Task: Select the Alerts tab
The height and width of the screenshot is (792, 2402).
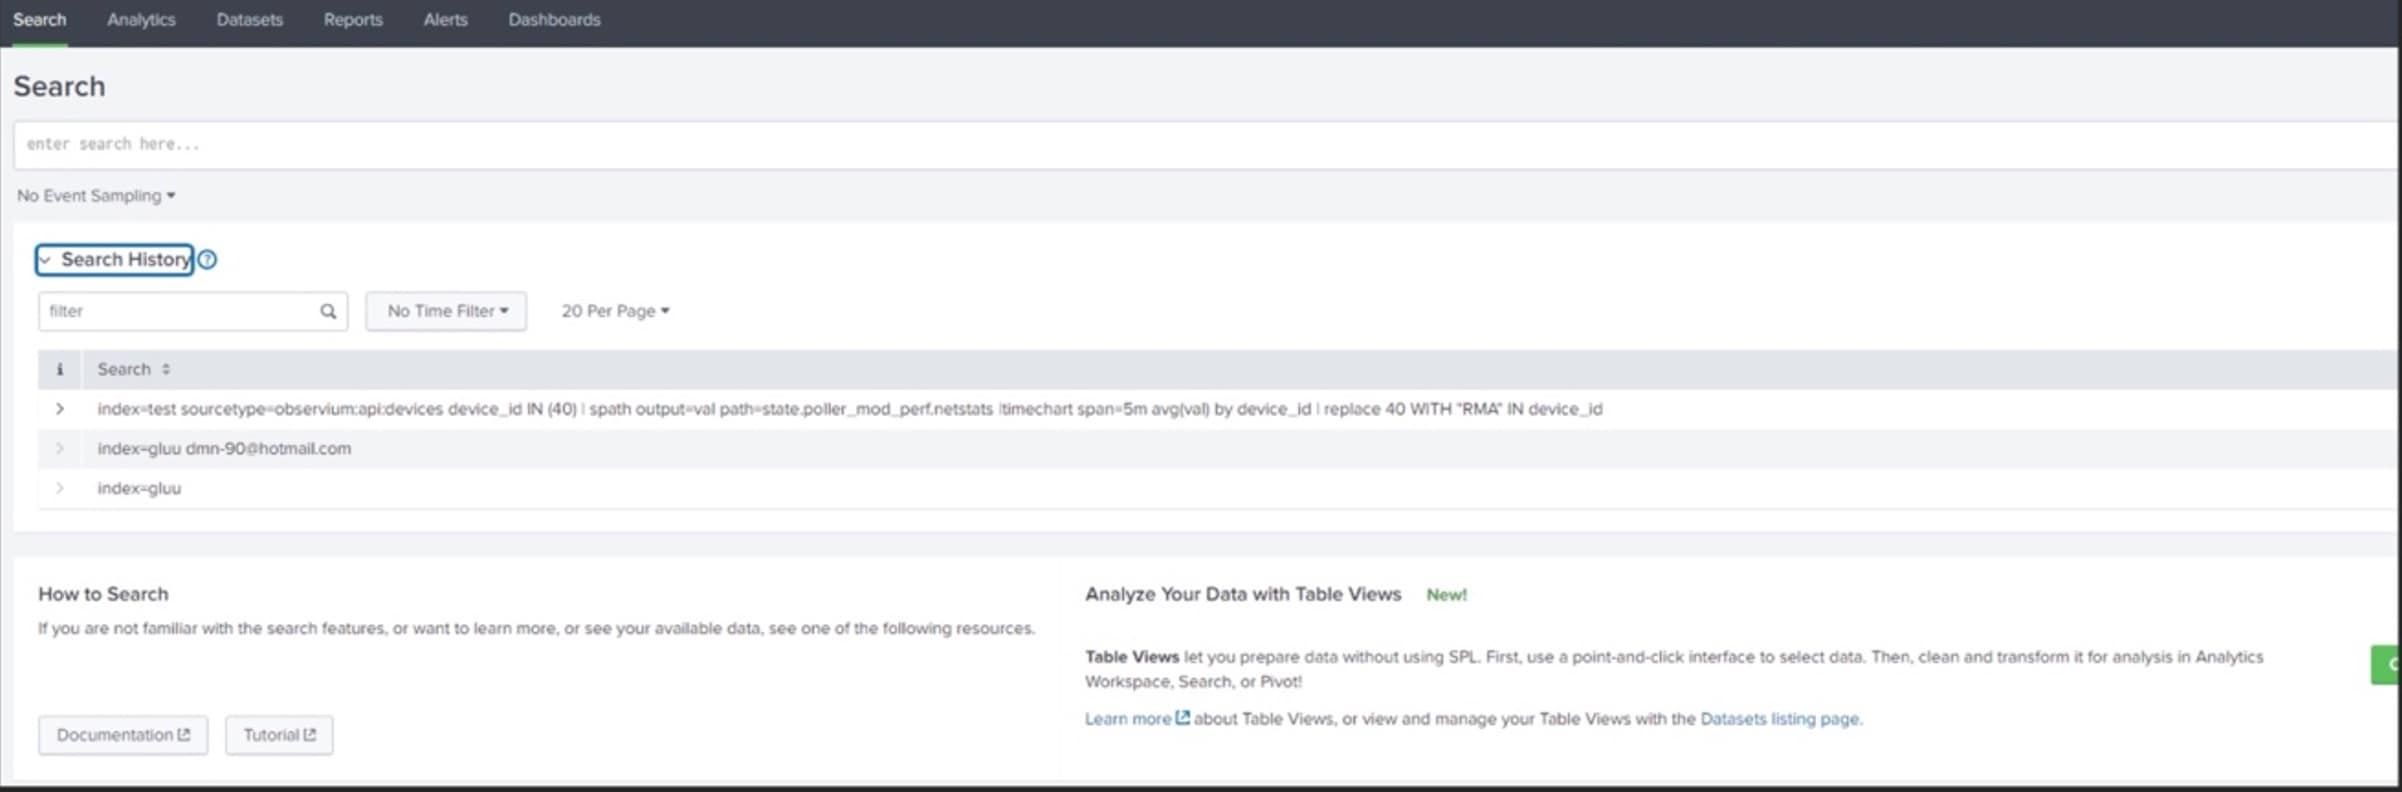Action: pyautogui.click(x=445, y=20)
